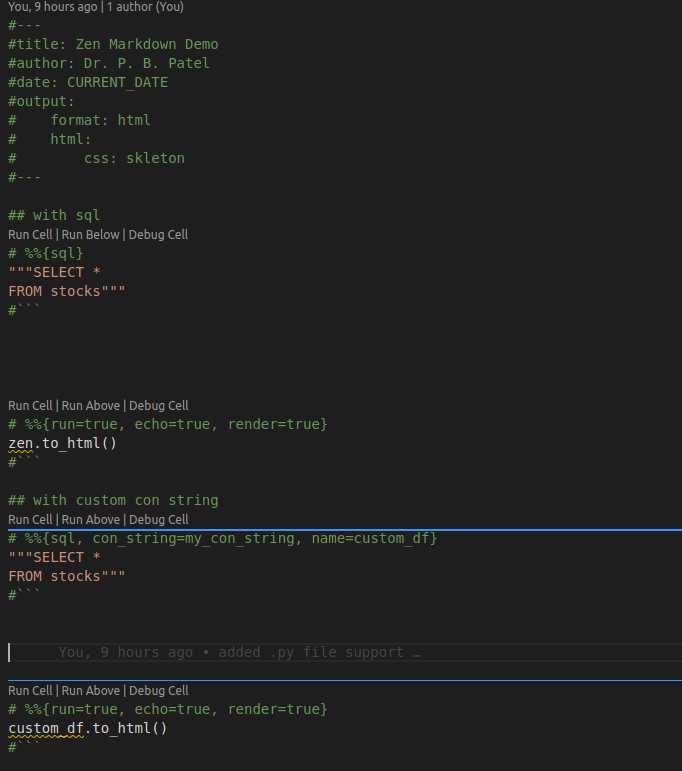This screenshot has width=682, height=771.
Task: Run Above for the zen.to_html() cell
Action: [90, 406]
